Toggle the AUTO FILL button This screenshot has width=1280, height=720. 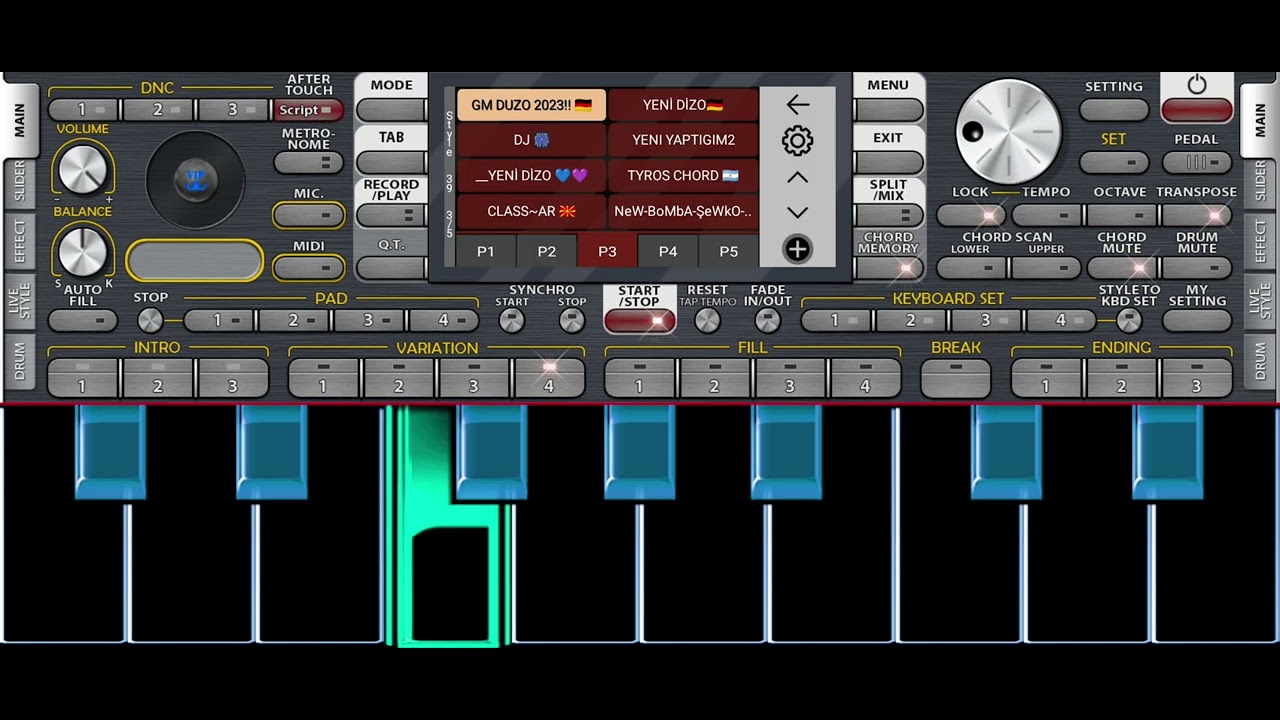pos(83,320)
